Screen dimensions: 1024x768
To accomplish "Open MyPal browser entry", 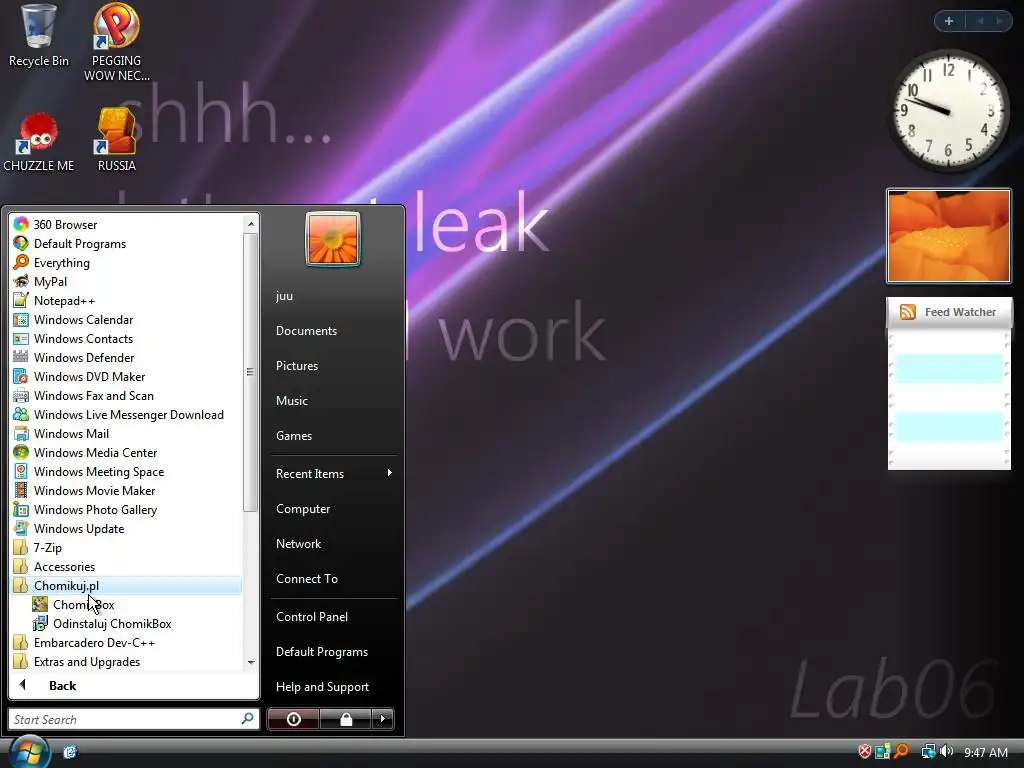I will click(x=127, y=281).
